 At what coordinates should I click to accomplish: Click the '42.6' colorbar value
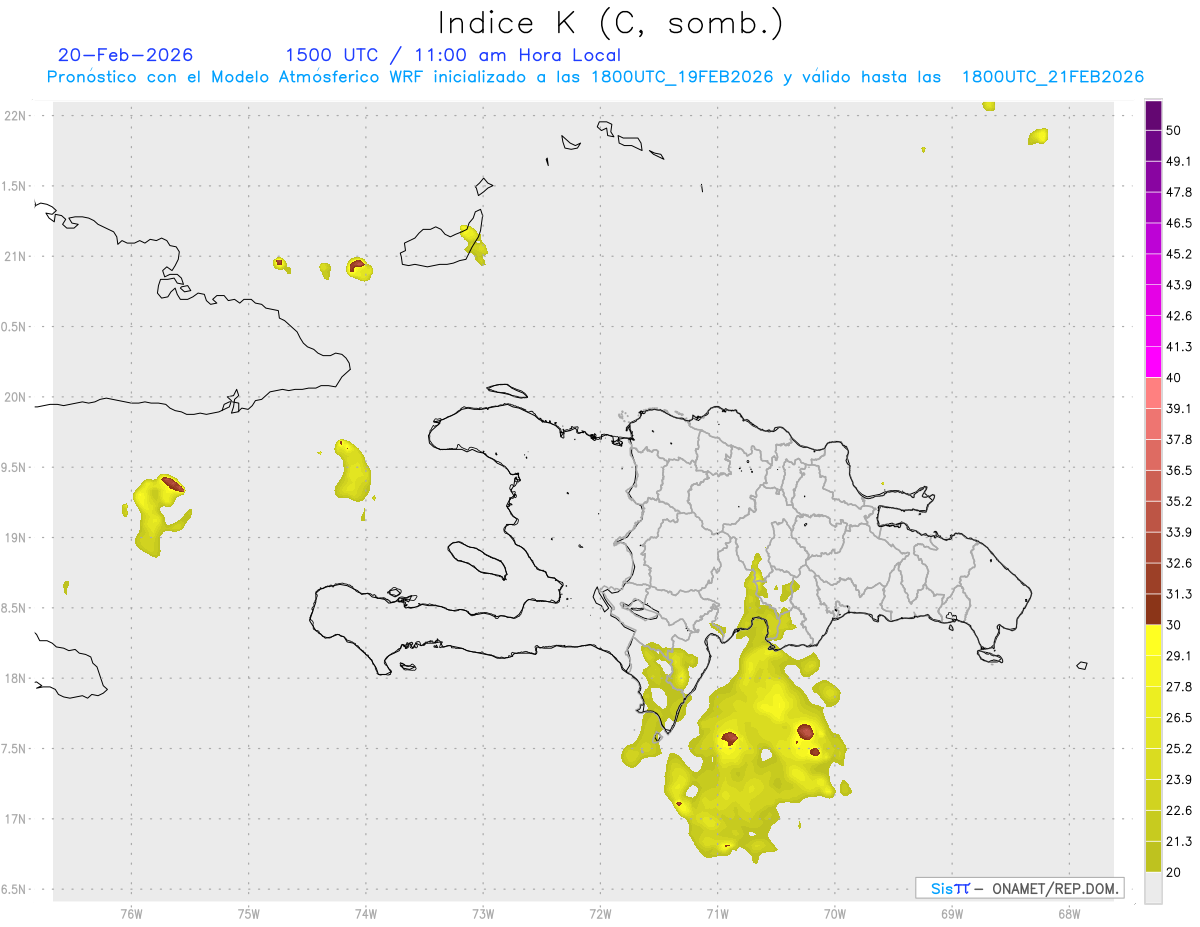tap(1178, 316)
